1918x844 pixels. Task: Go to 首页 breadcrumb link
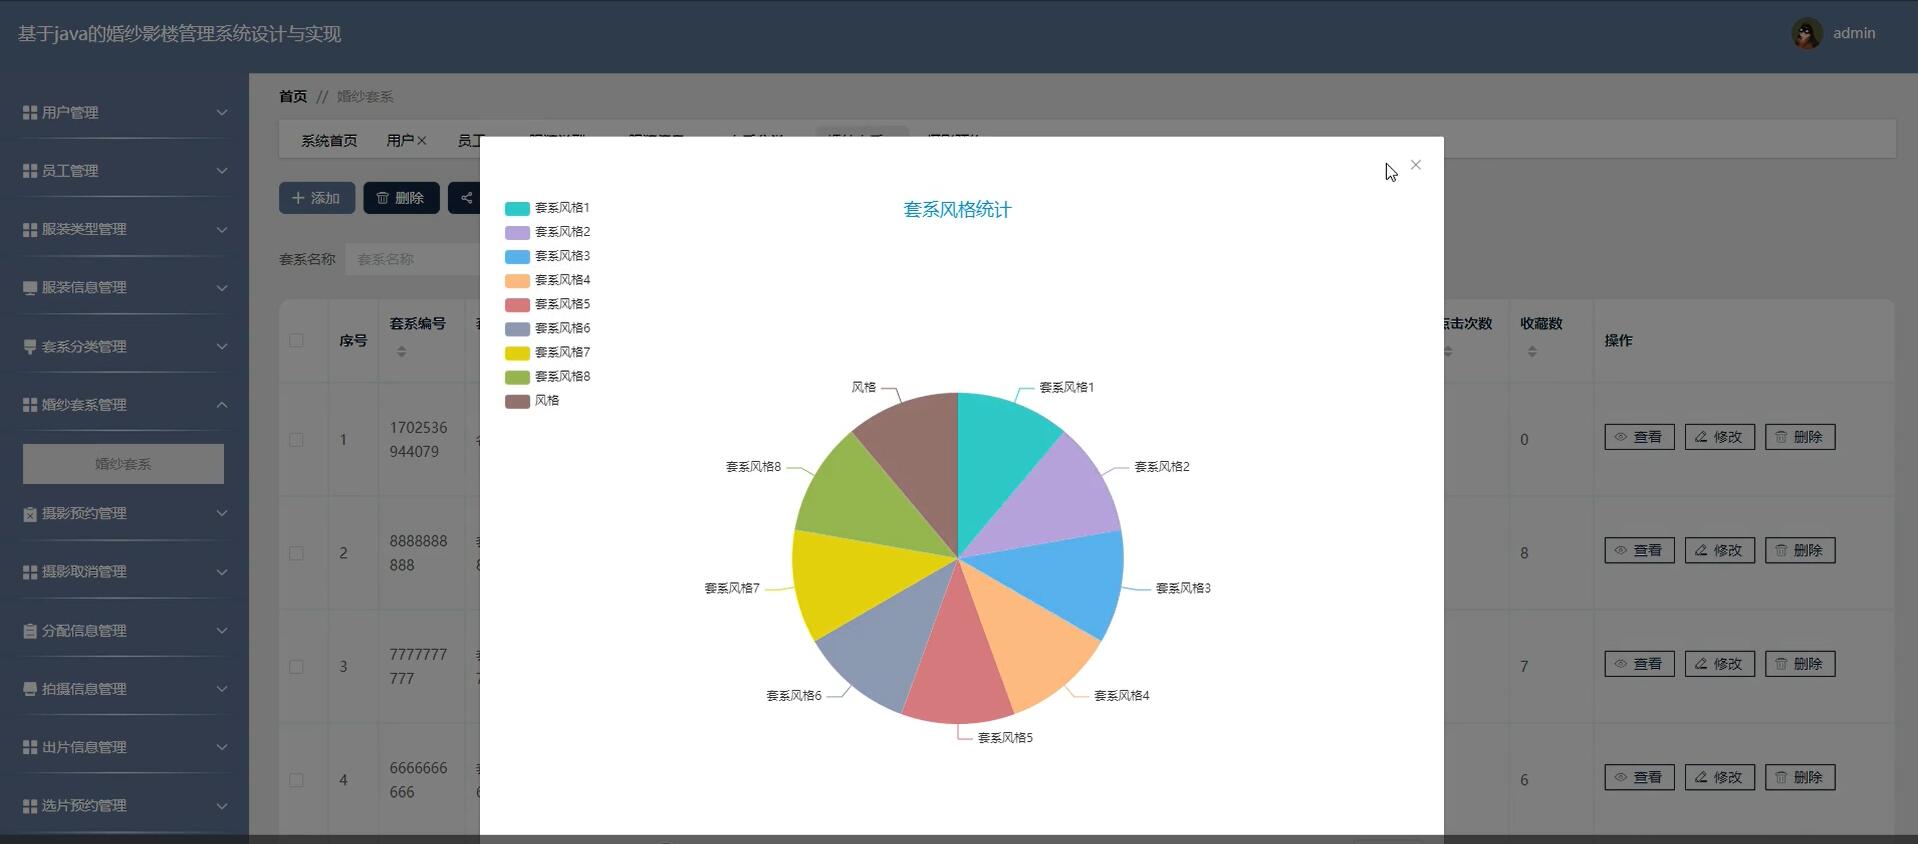293,97
